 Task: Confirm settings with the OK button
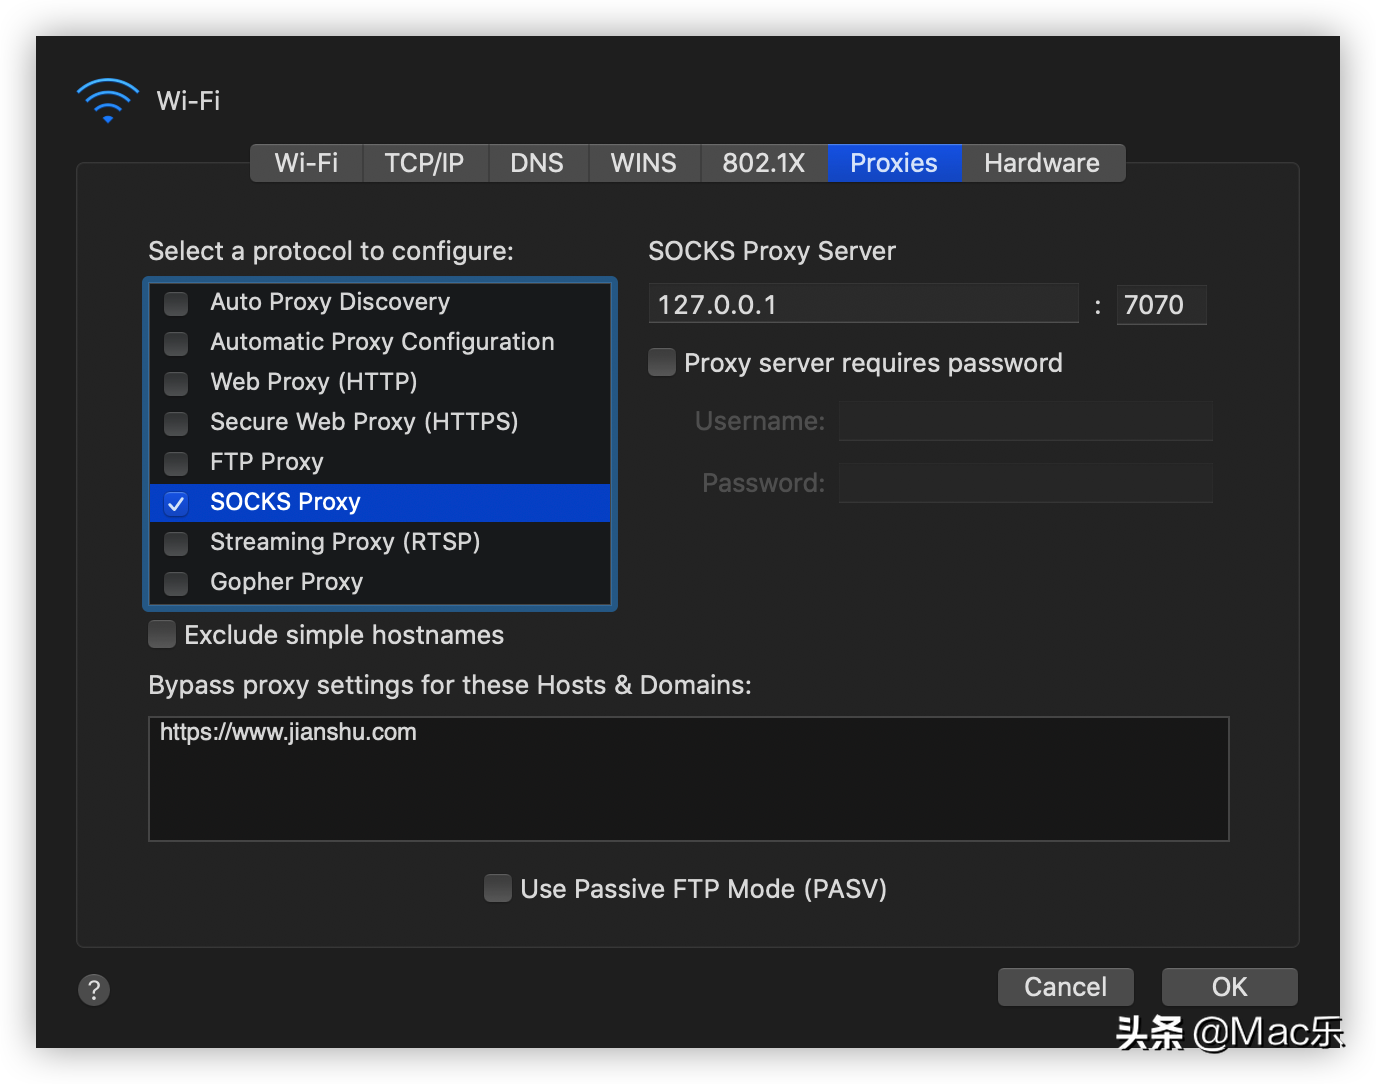(x=1230, y=987)
